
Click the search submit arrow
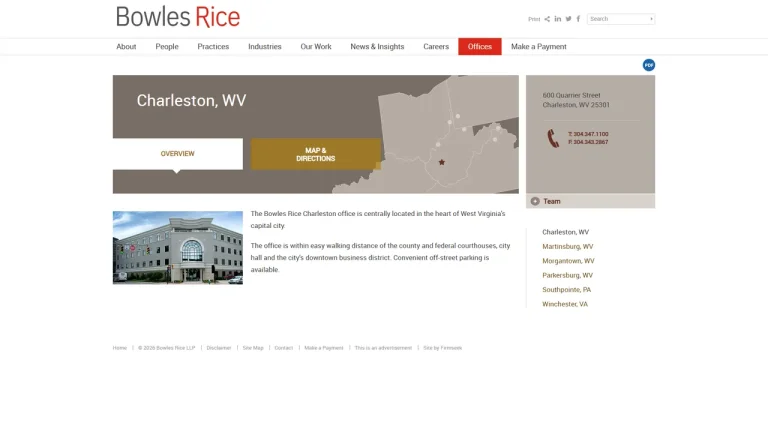click(x=651, y=19)
